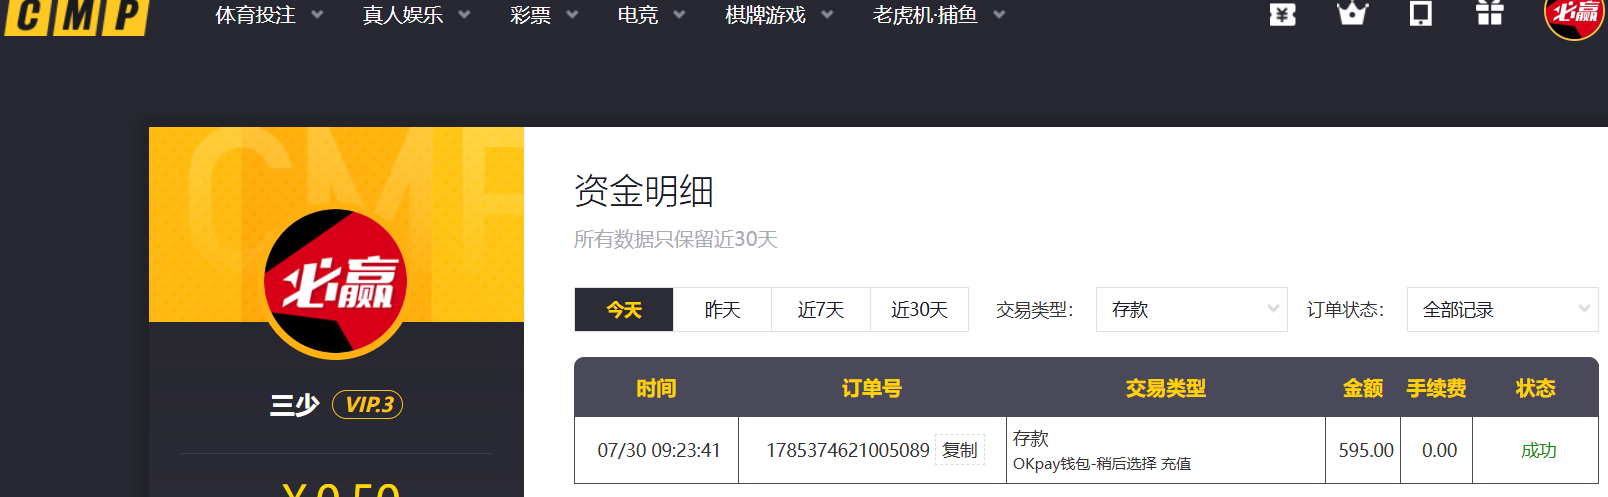Open the 电竞 menu
The image size is (1608, 497).
pyautogui.click(x=638, y=15)
